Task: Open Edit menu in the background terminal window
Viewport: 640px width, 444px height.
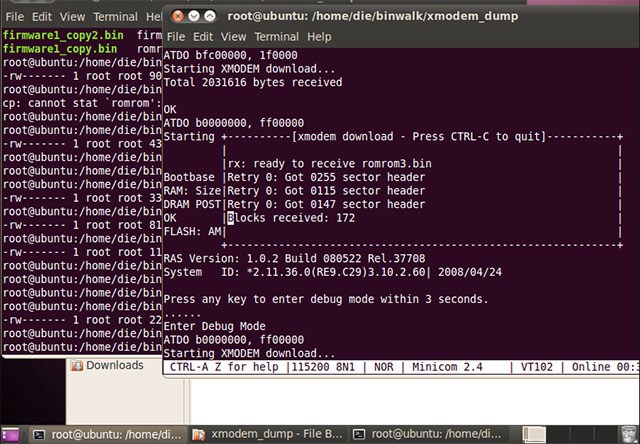Action: [42, 17]
